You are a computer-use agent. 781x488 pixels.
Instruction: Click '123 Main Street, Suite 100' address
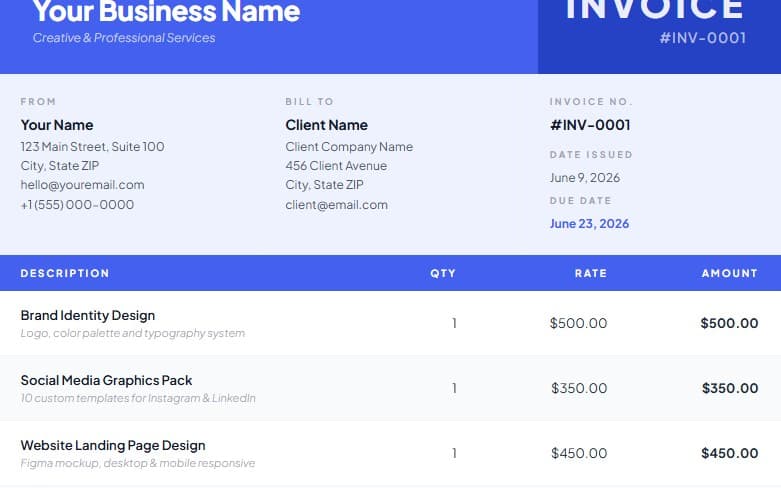tap(92, 146)
